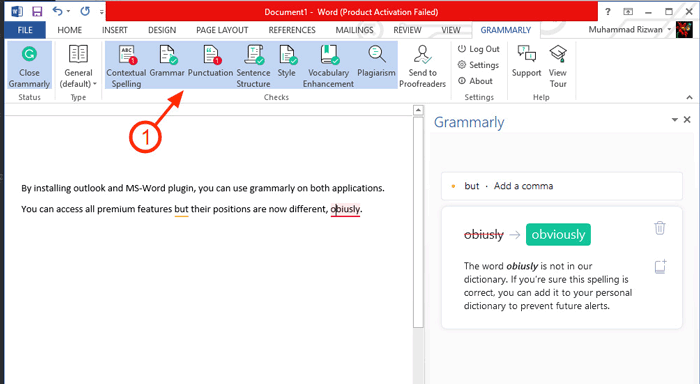The height and width of the screenshot is (384, 700).
Task: Click the Save icon in quick access toolbar
Action: point(37,12)
